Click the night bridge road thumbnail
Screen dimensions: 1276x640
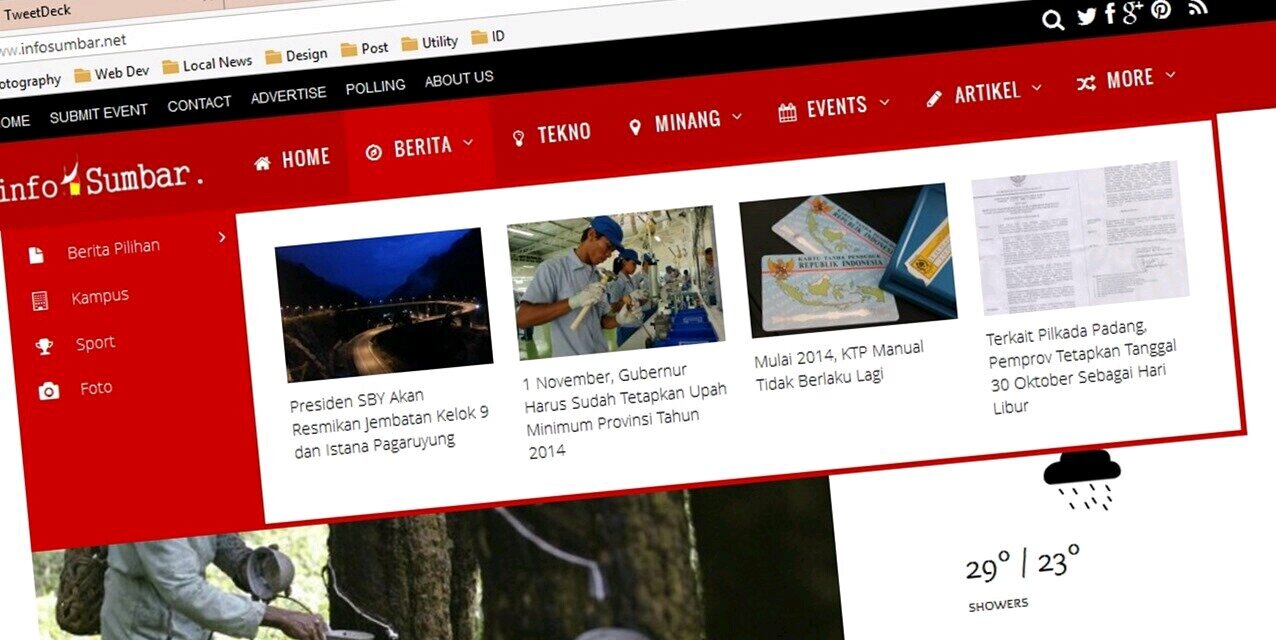384,305
